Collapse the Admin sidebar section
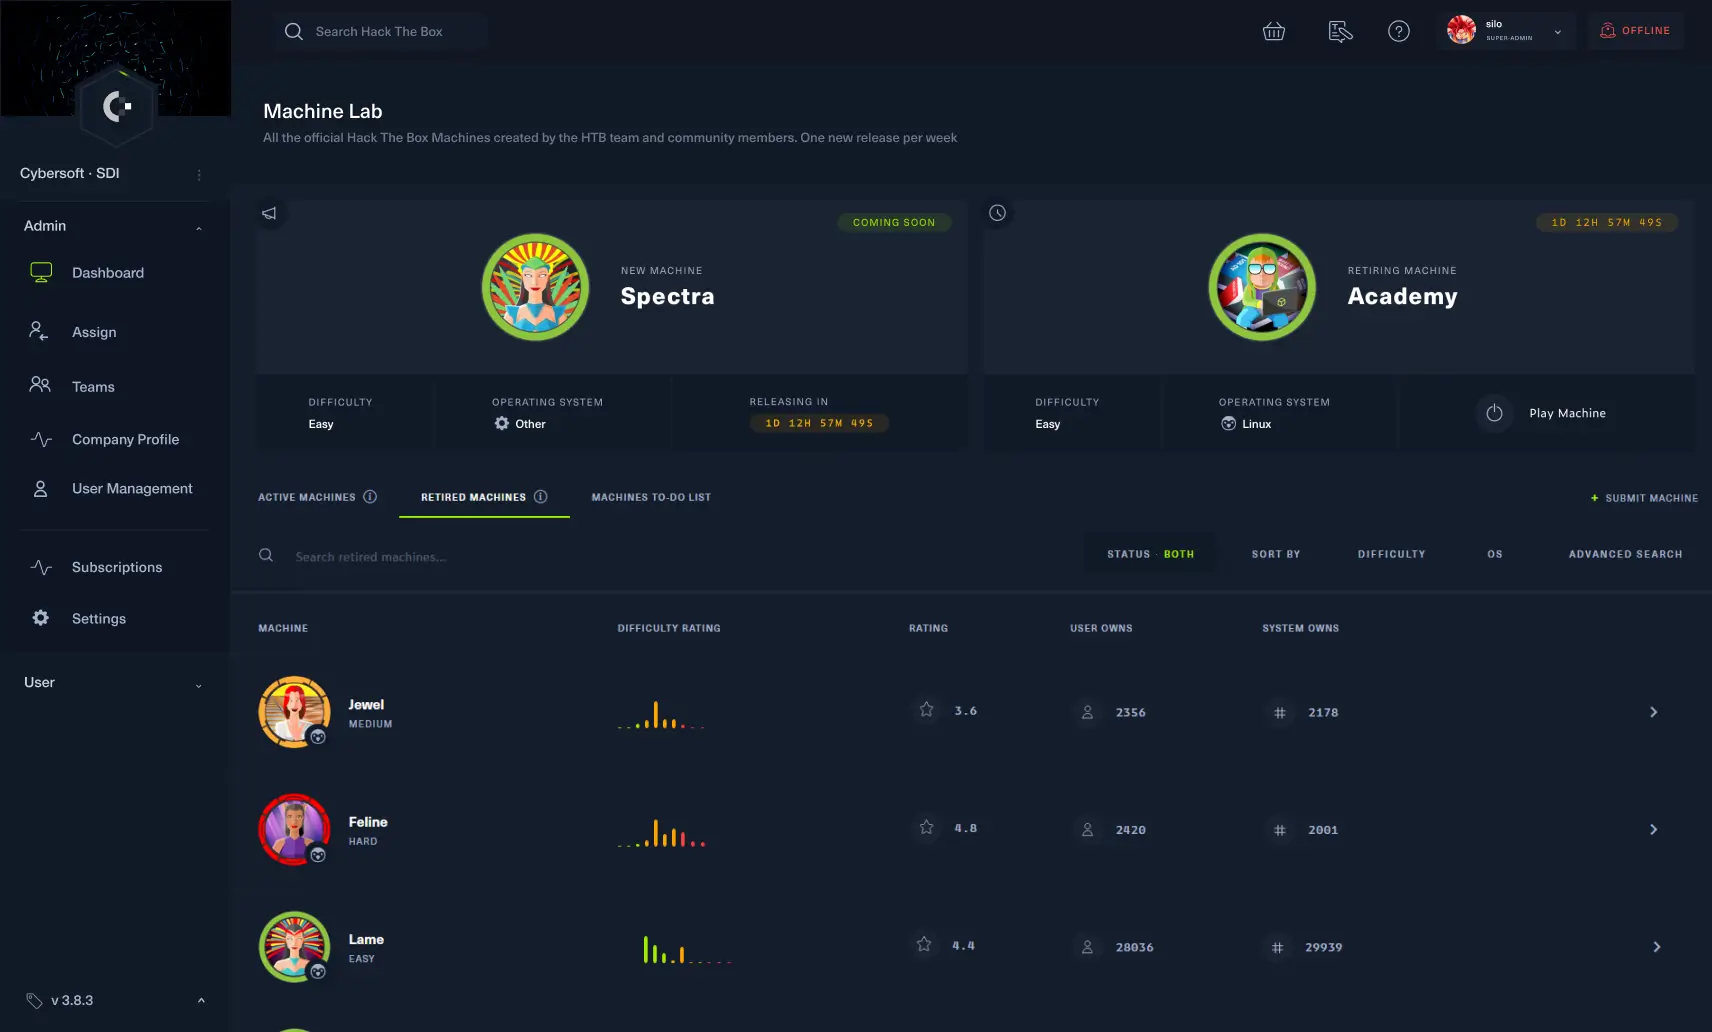The height and width of the screenshot is (1032, 1712). click(199, 227)
